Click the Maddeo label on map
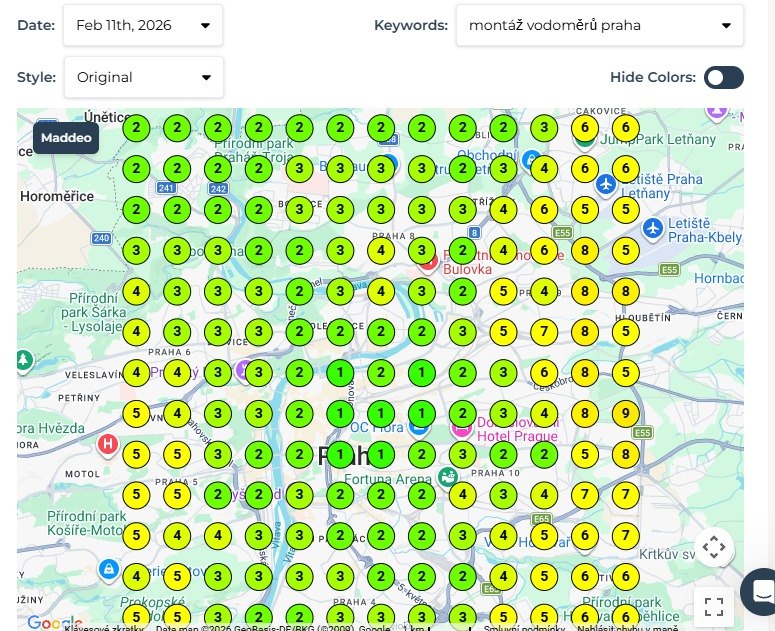The image size is (775, 631). coord(66,138)
